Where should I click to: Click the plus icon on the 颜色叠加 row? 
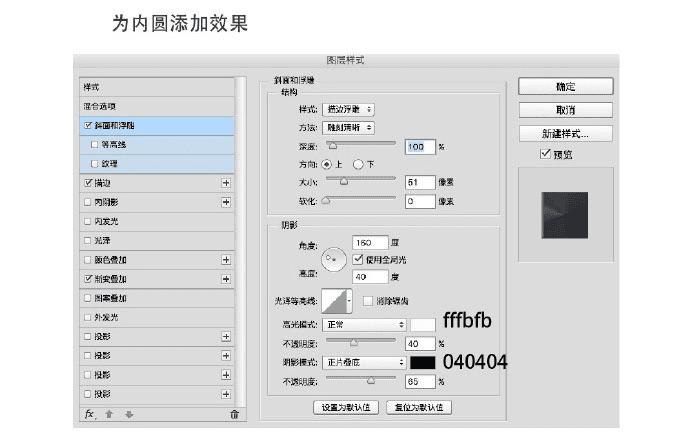click(x=226, y=260)
